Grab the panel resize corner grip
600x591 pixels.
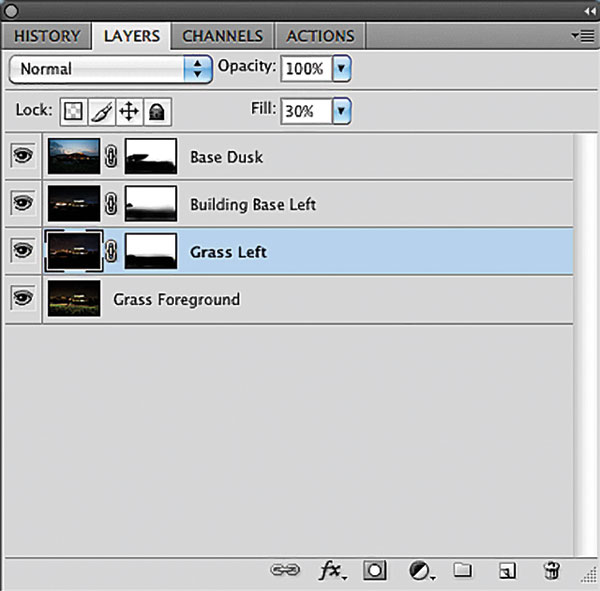pyautogui.click(x=589, y=575)
